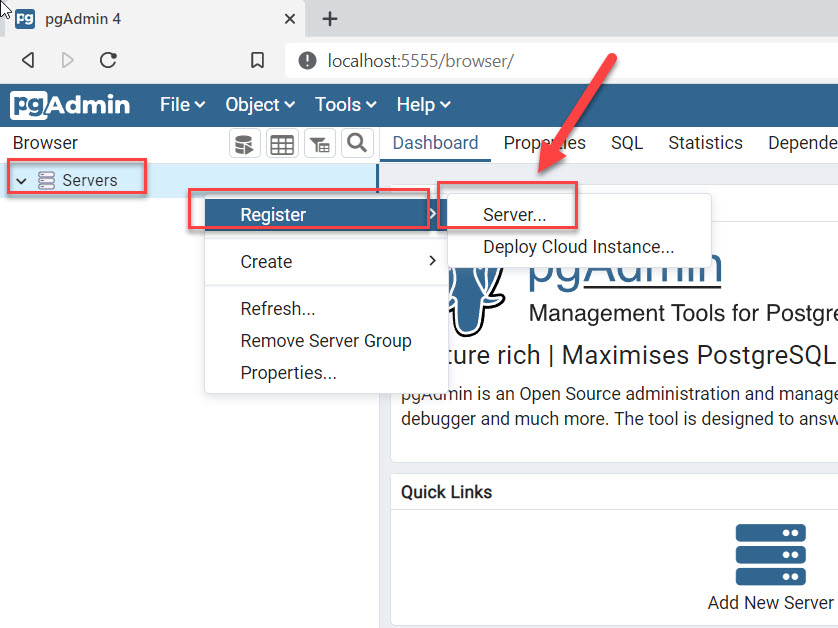The image size is (838, 628).
Task: Switch to the Statistics tab
Action: [705, 143]
